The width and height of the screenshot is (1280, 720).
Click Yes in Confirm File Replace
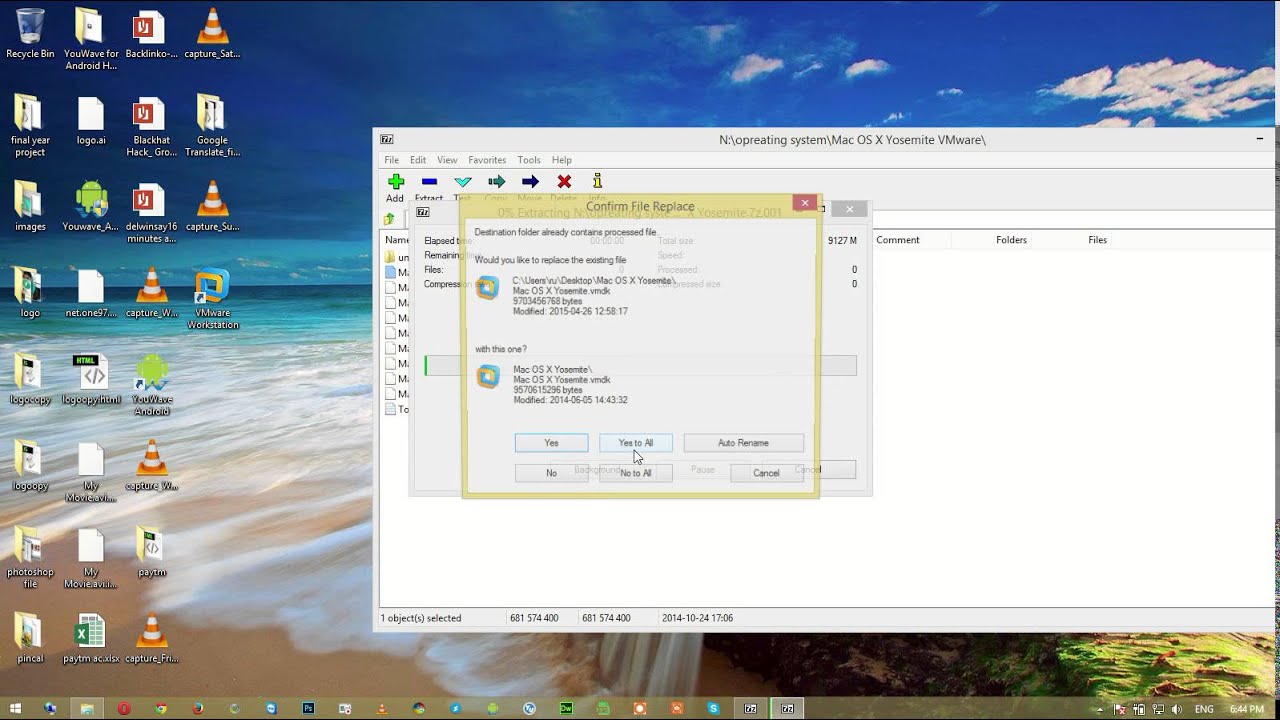click(551, 443)
